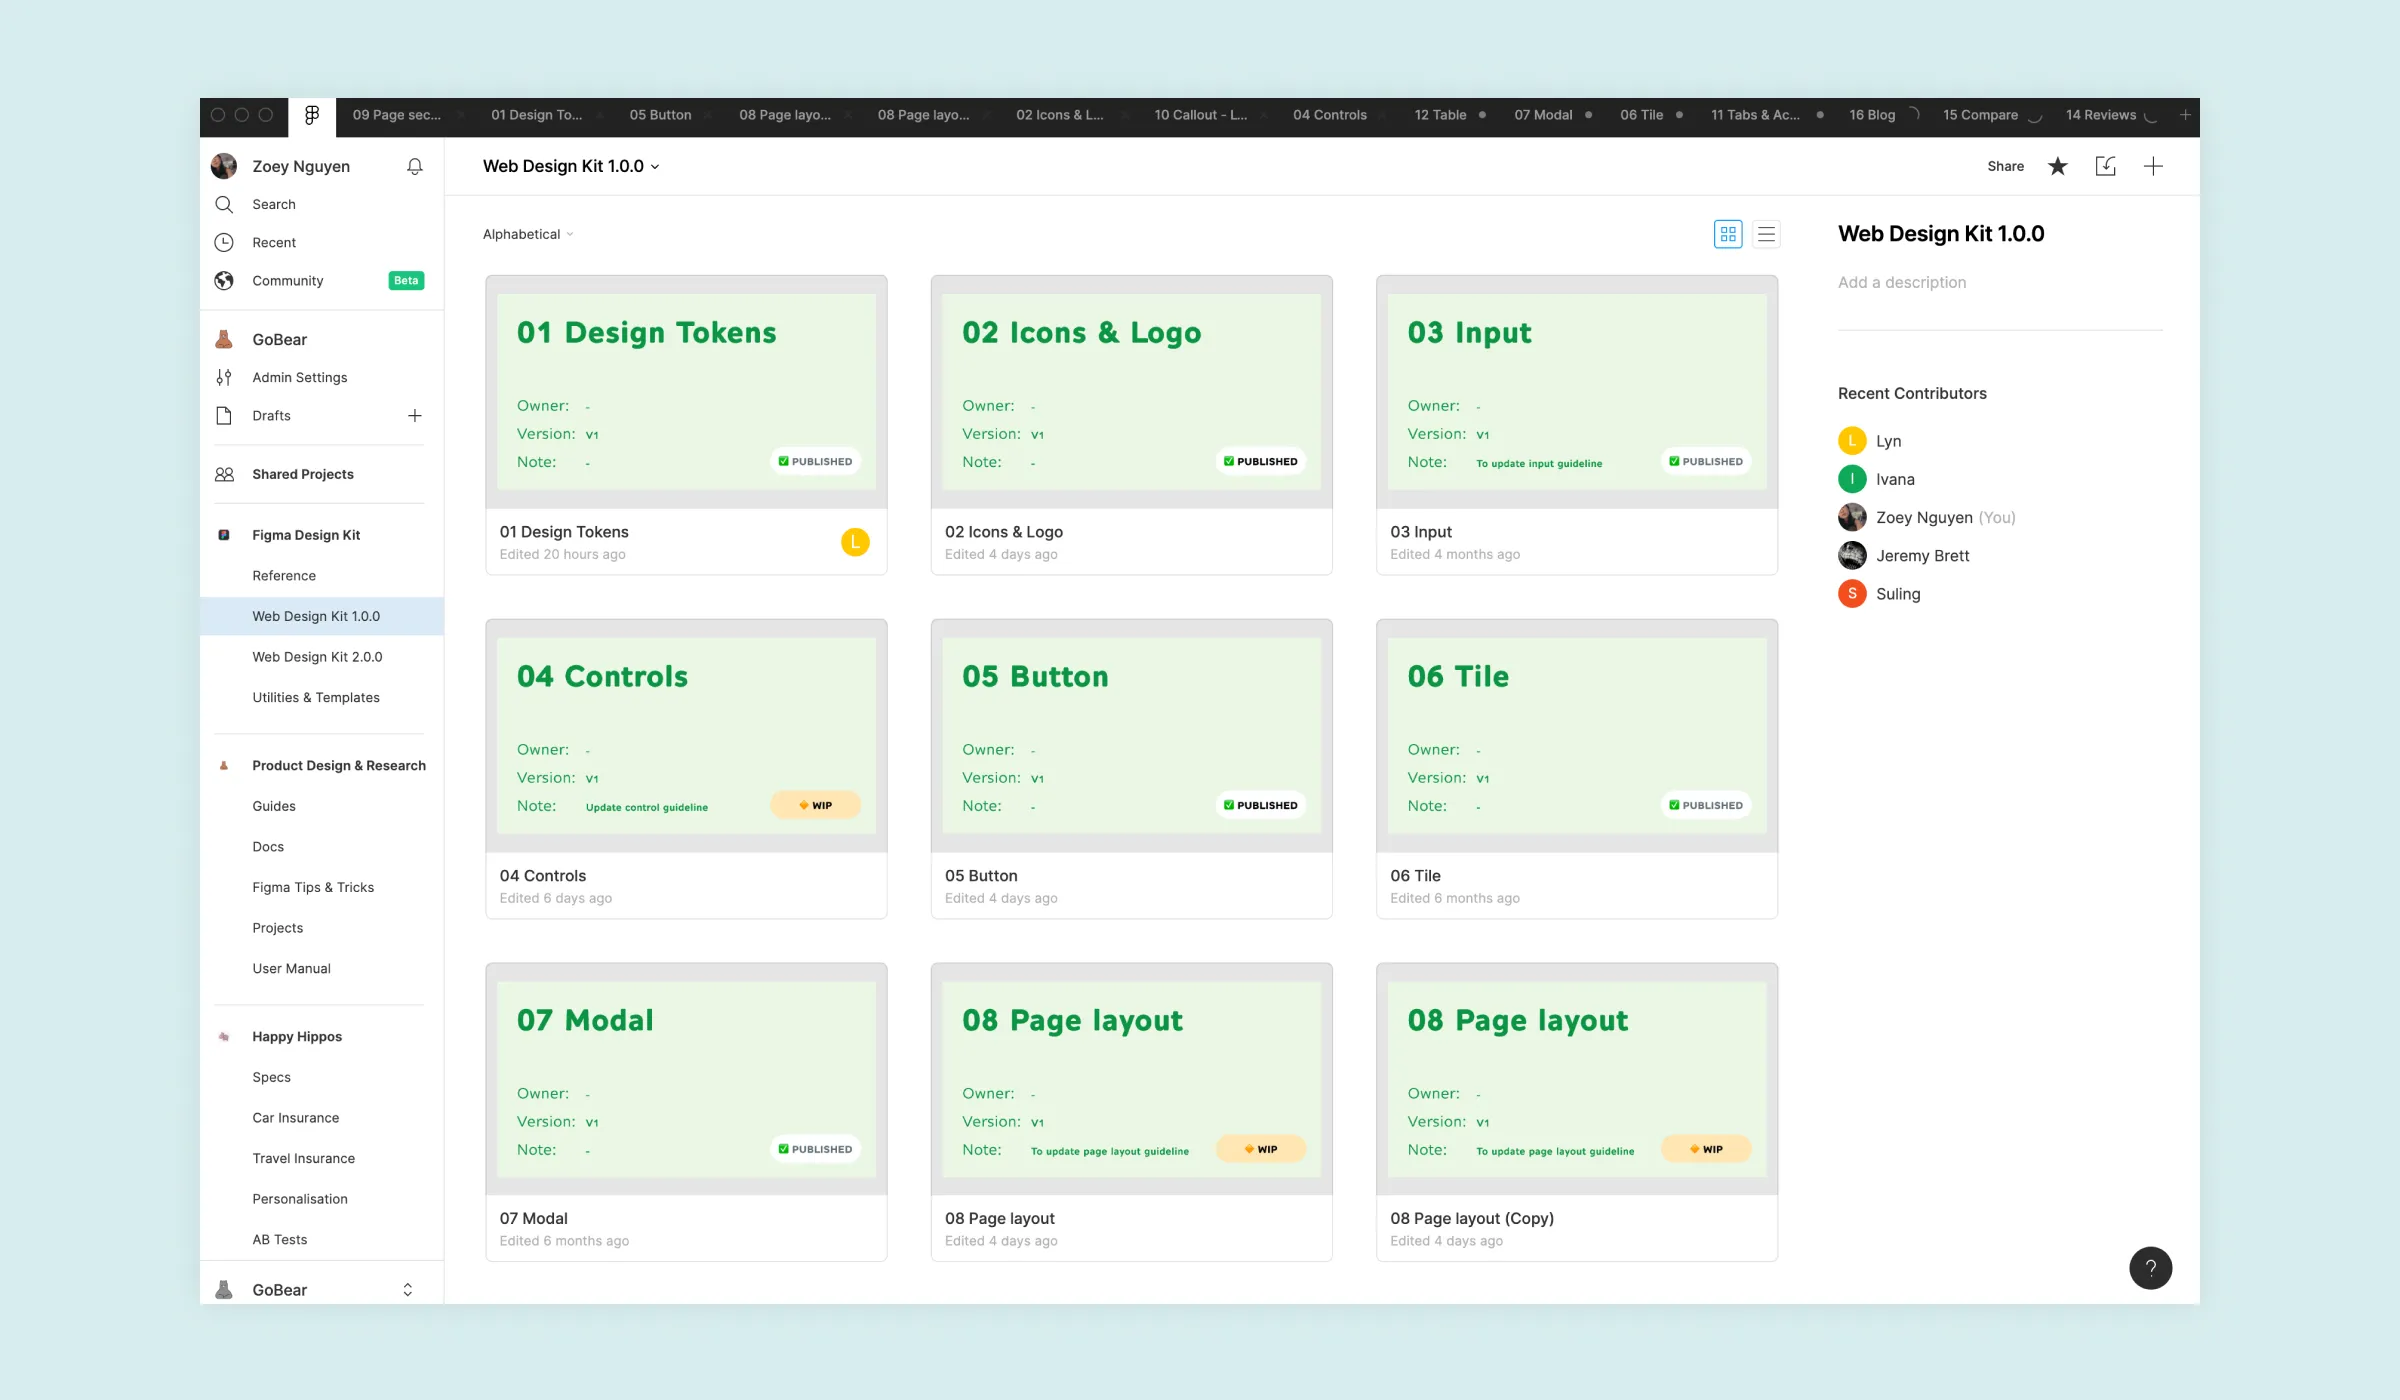Click Zoey Nguyen's avatar in sidebar
This screenshot has height=1400, width=2400.
(x=224, y=166)
